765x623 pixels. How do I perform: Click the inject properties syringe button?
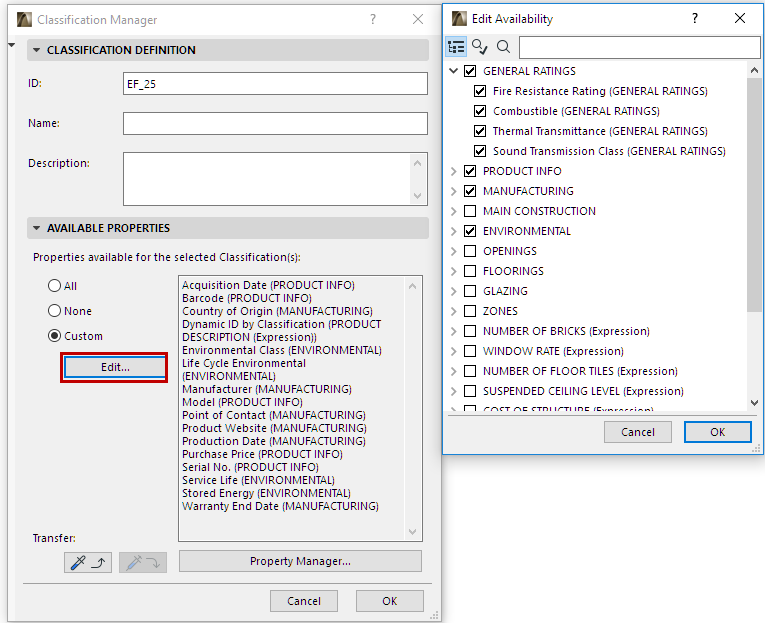tap(143, 563)
